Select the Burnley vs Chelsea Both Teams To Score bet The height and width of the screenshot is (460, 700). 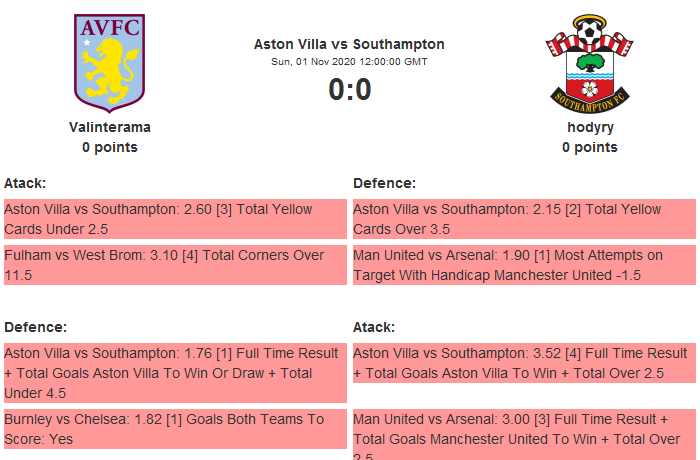tap(175, 429)
